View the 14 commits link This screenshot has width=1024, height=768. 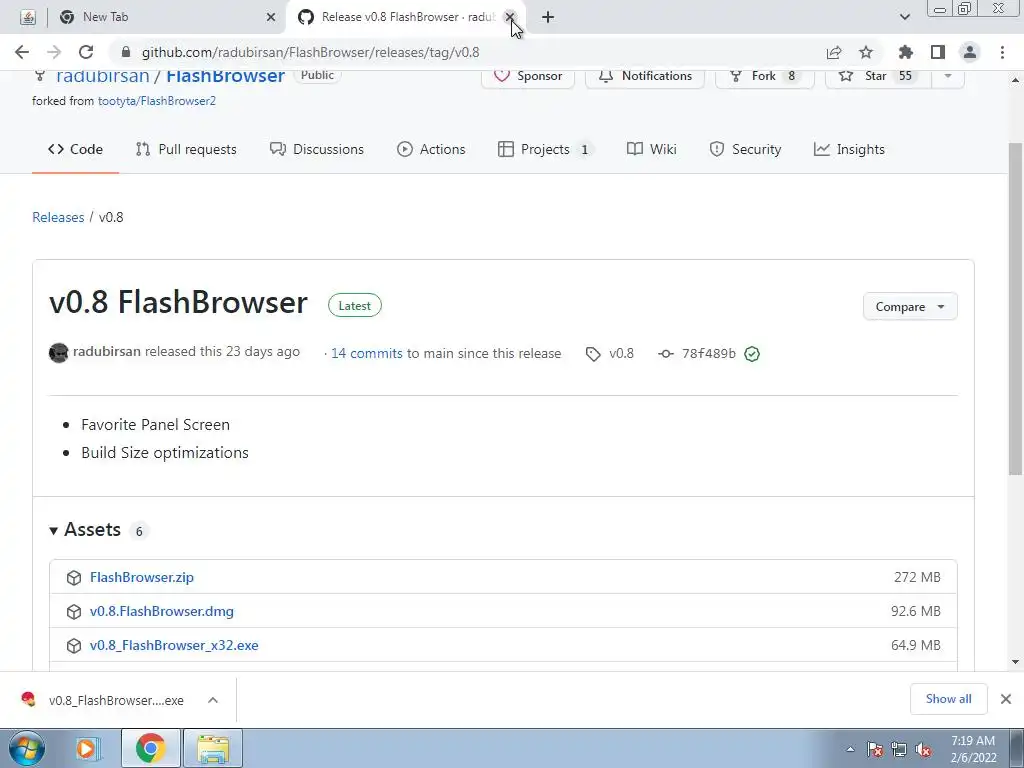pos(366,353)
